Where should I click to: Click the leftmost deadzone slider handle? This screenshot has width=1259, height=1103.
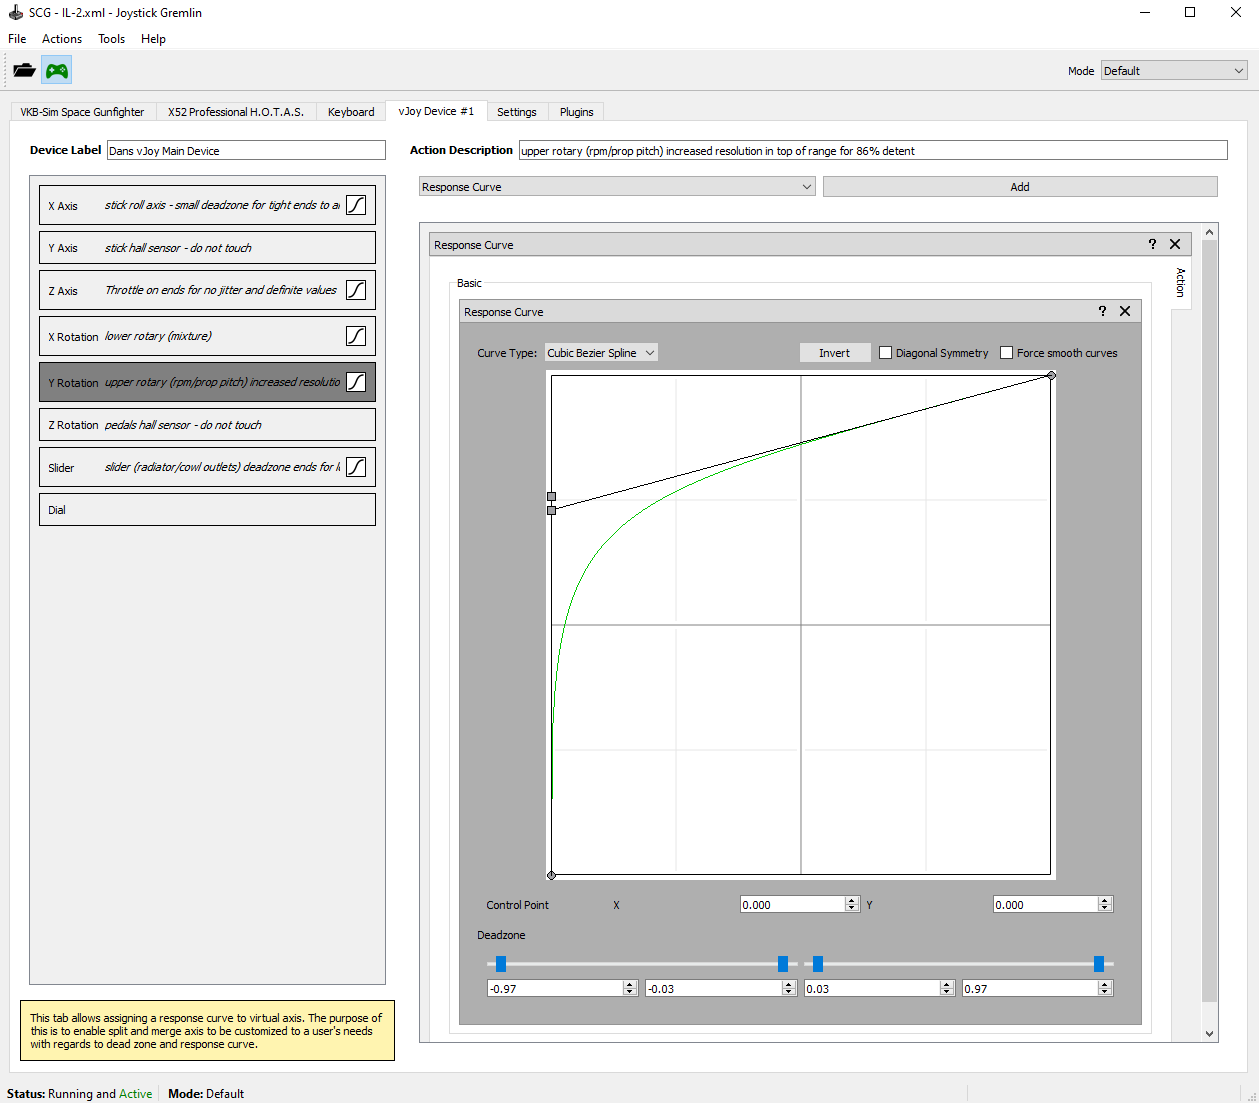click(501, 964)
